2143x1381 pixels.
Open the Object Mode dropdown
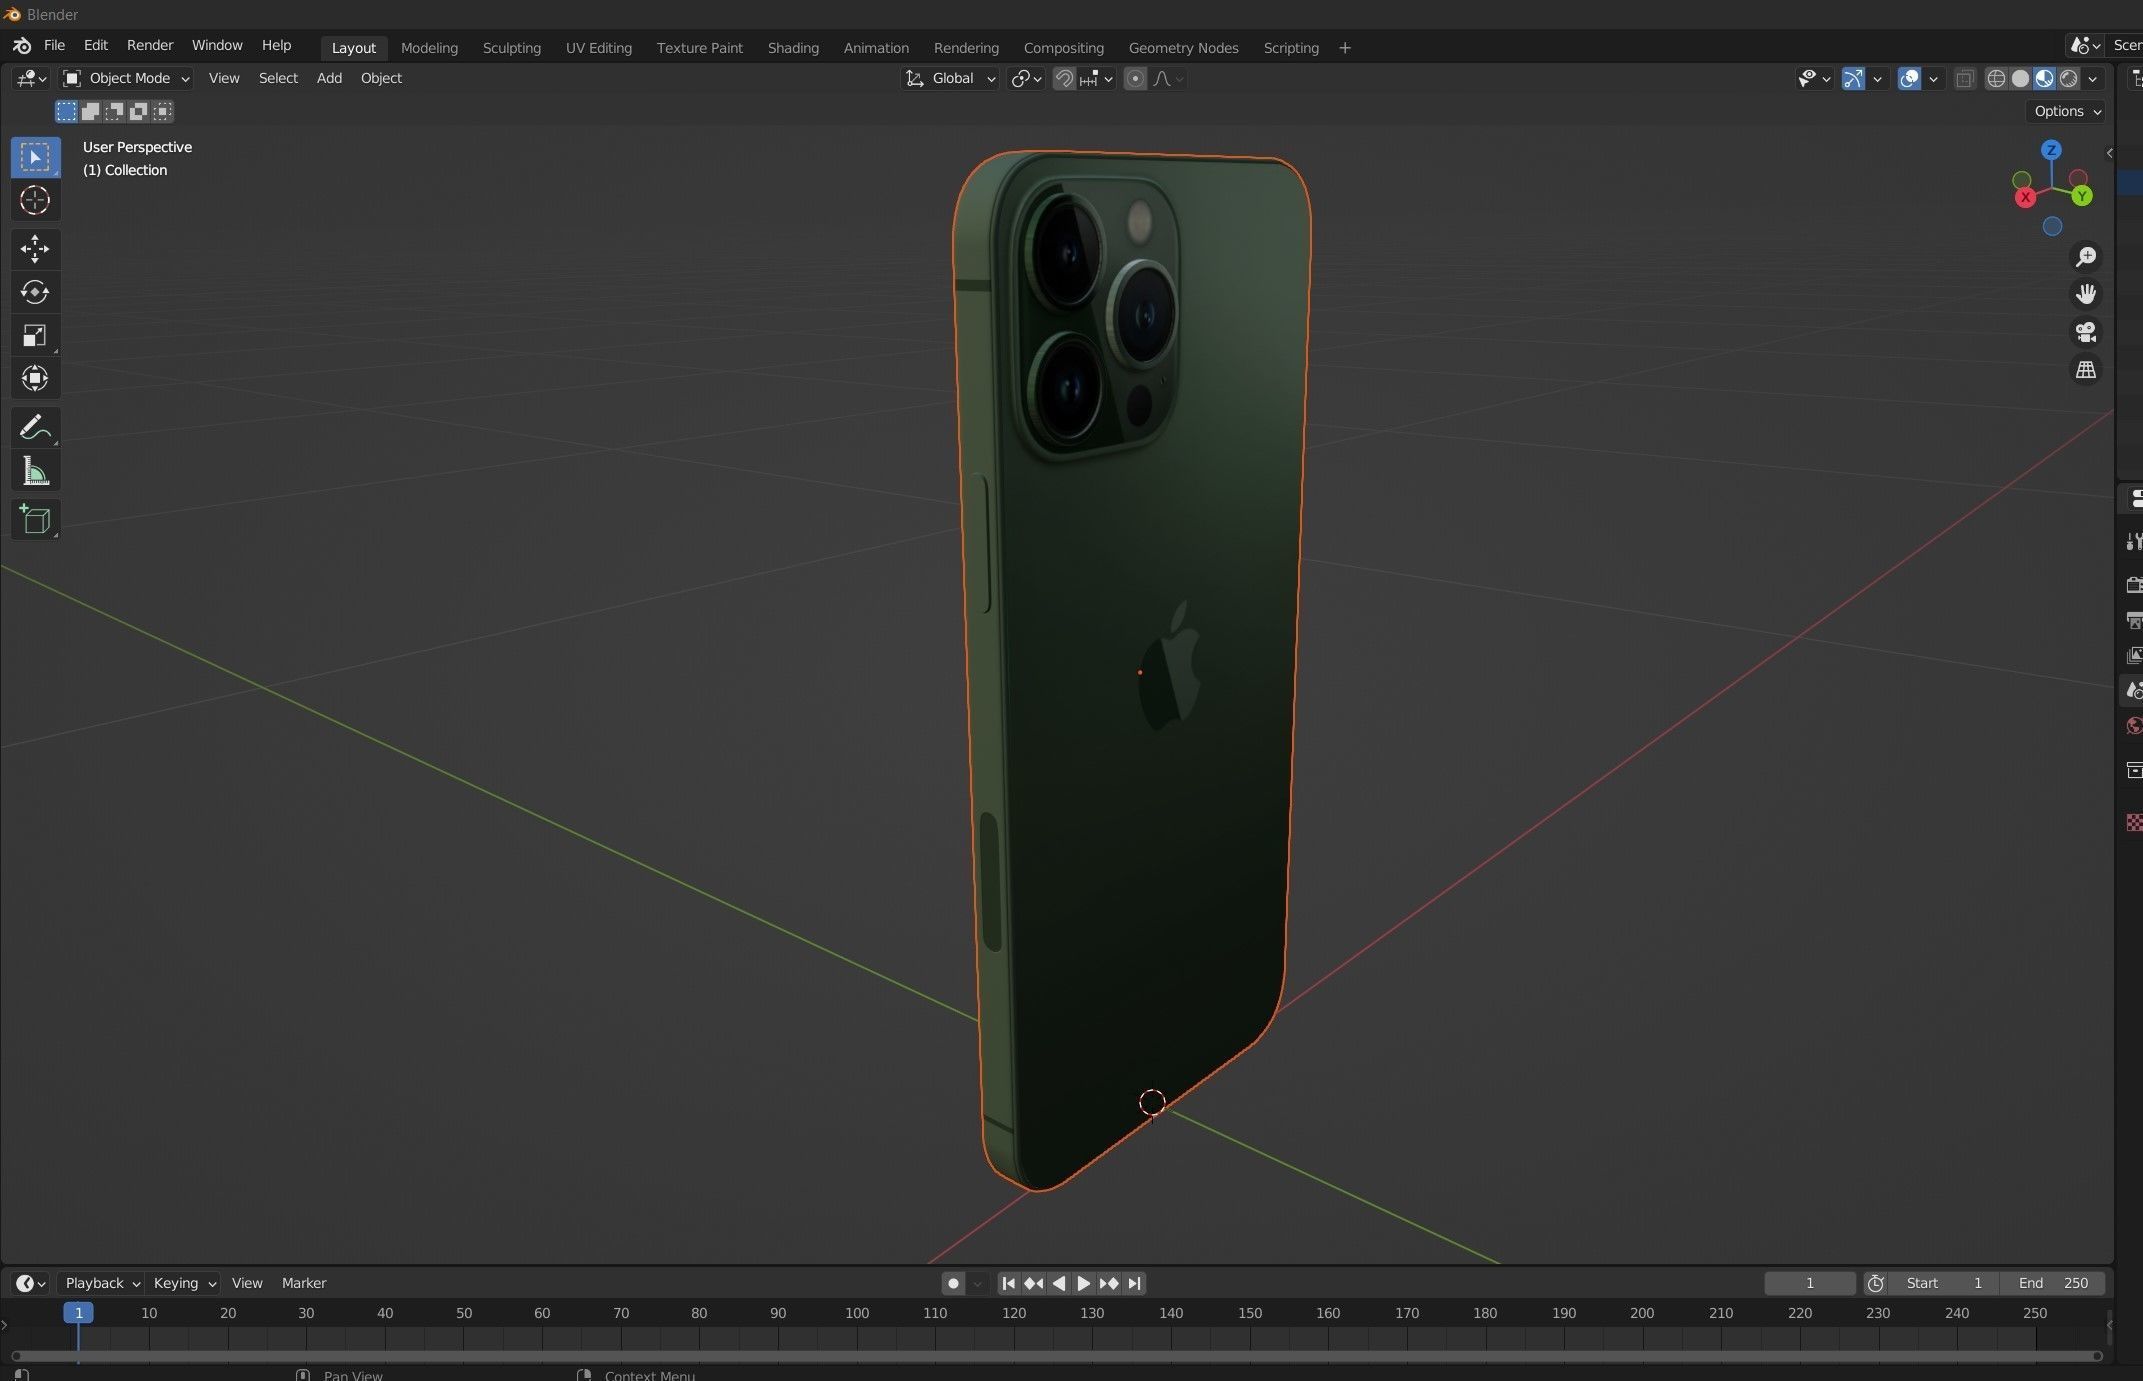pyautogui.click(x=125, y=78)
